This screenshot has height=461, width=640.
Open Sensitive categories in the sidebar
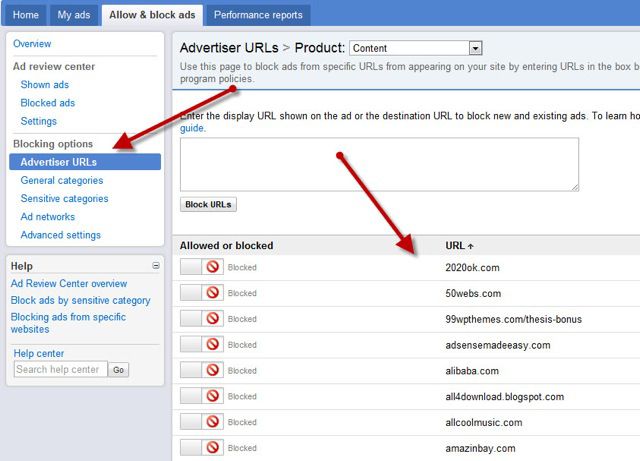(x=64, y=199)
